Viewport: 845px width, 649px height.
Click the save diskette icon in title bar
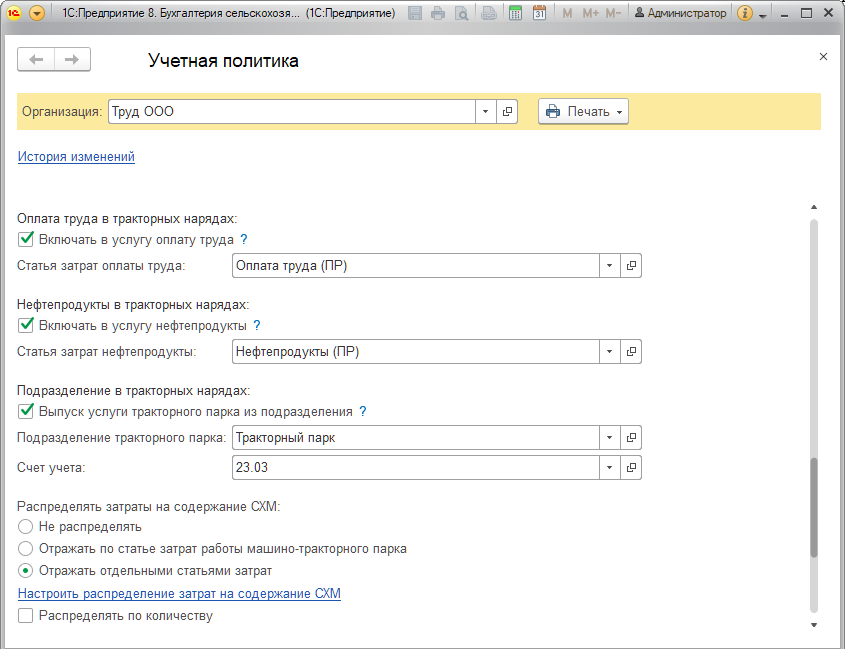pos(415,13)
